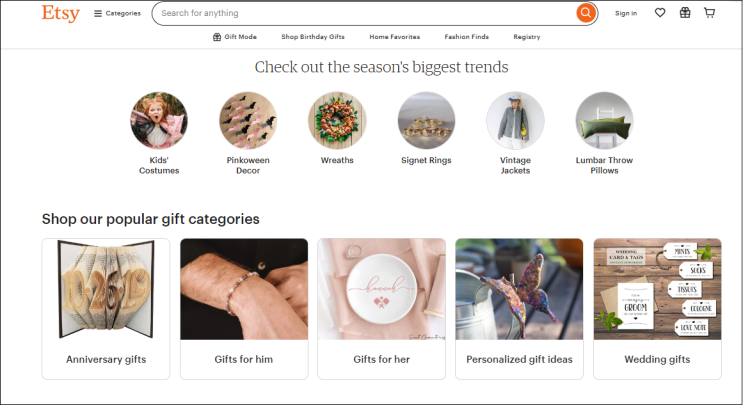
Task: Open the shopping cart icon
Action: coord(709,13)
